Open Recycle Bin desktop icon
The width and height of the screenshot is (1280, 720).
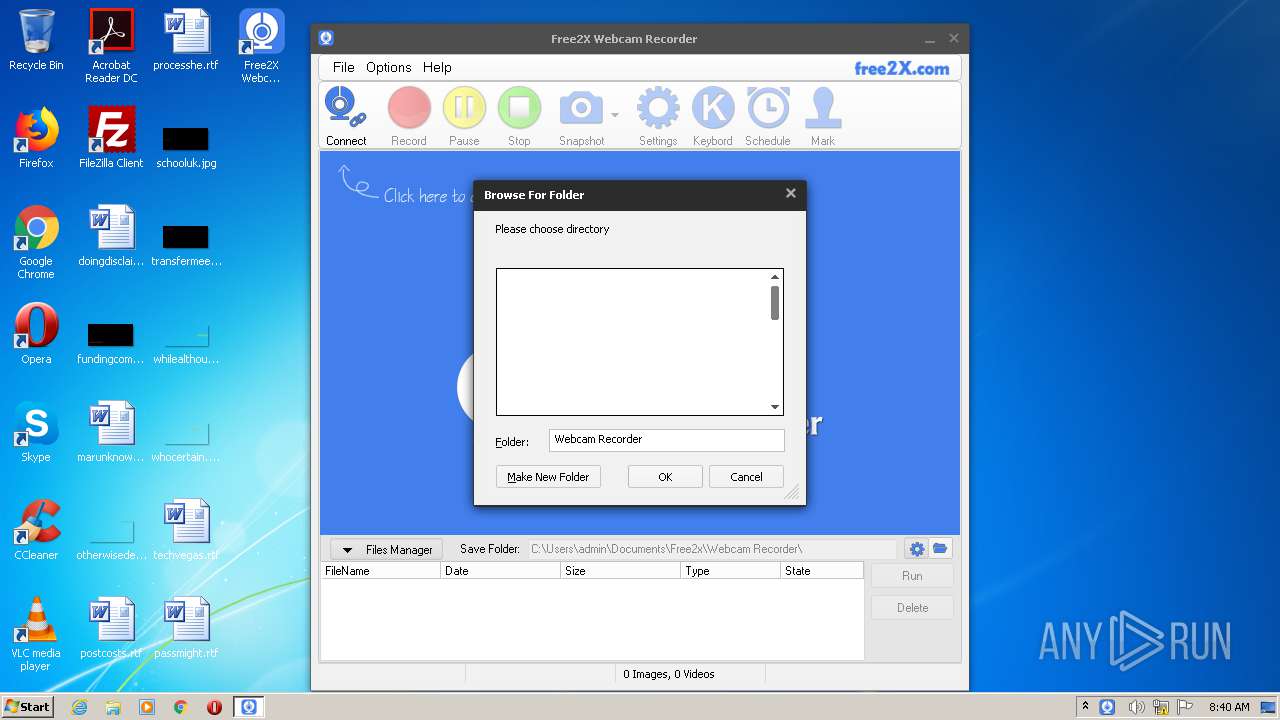coord(36,40)
